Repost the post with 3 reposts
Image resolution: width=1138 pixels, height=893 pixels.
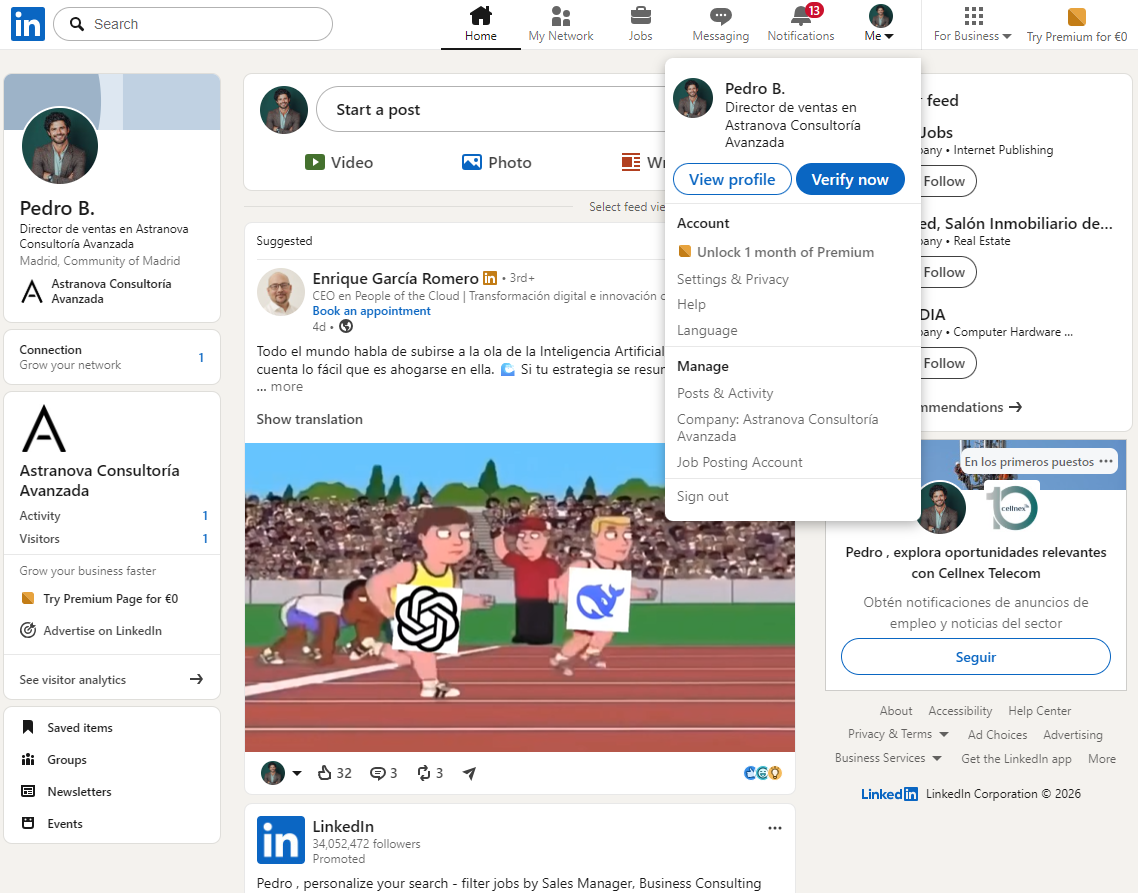[x=430, y=773]
